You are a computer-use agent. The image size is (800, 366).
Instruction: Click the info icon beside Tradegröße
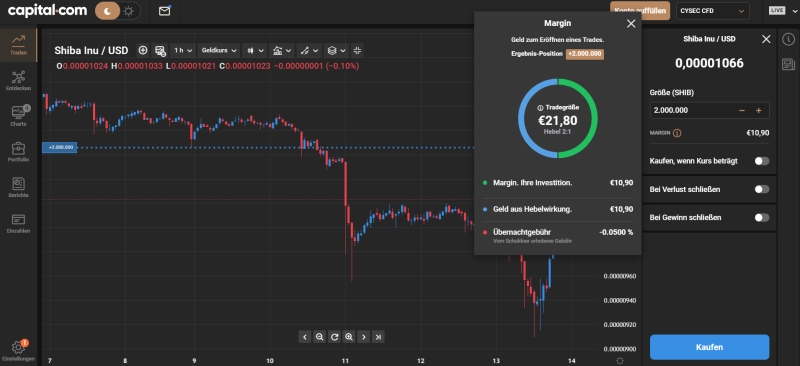(x=540, y=108)
